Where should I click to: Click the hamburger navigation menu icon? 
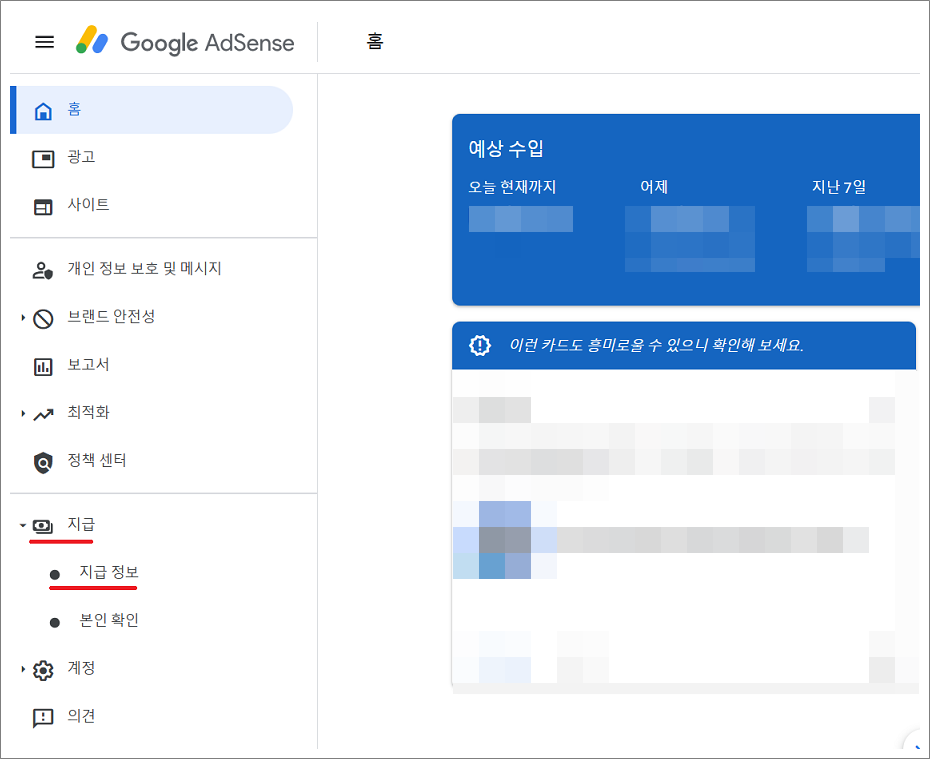point(43,41)
